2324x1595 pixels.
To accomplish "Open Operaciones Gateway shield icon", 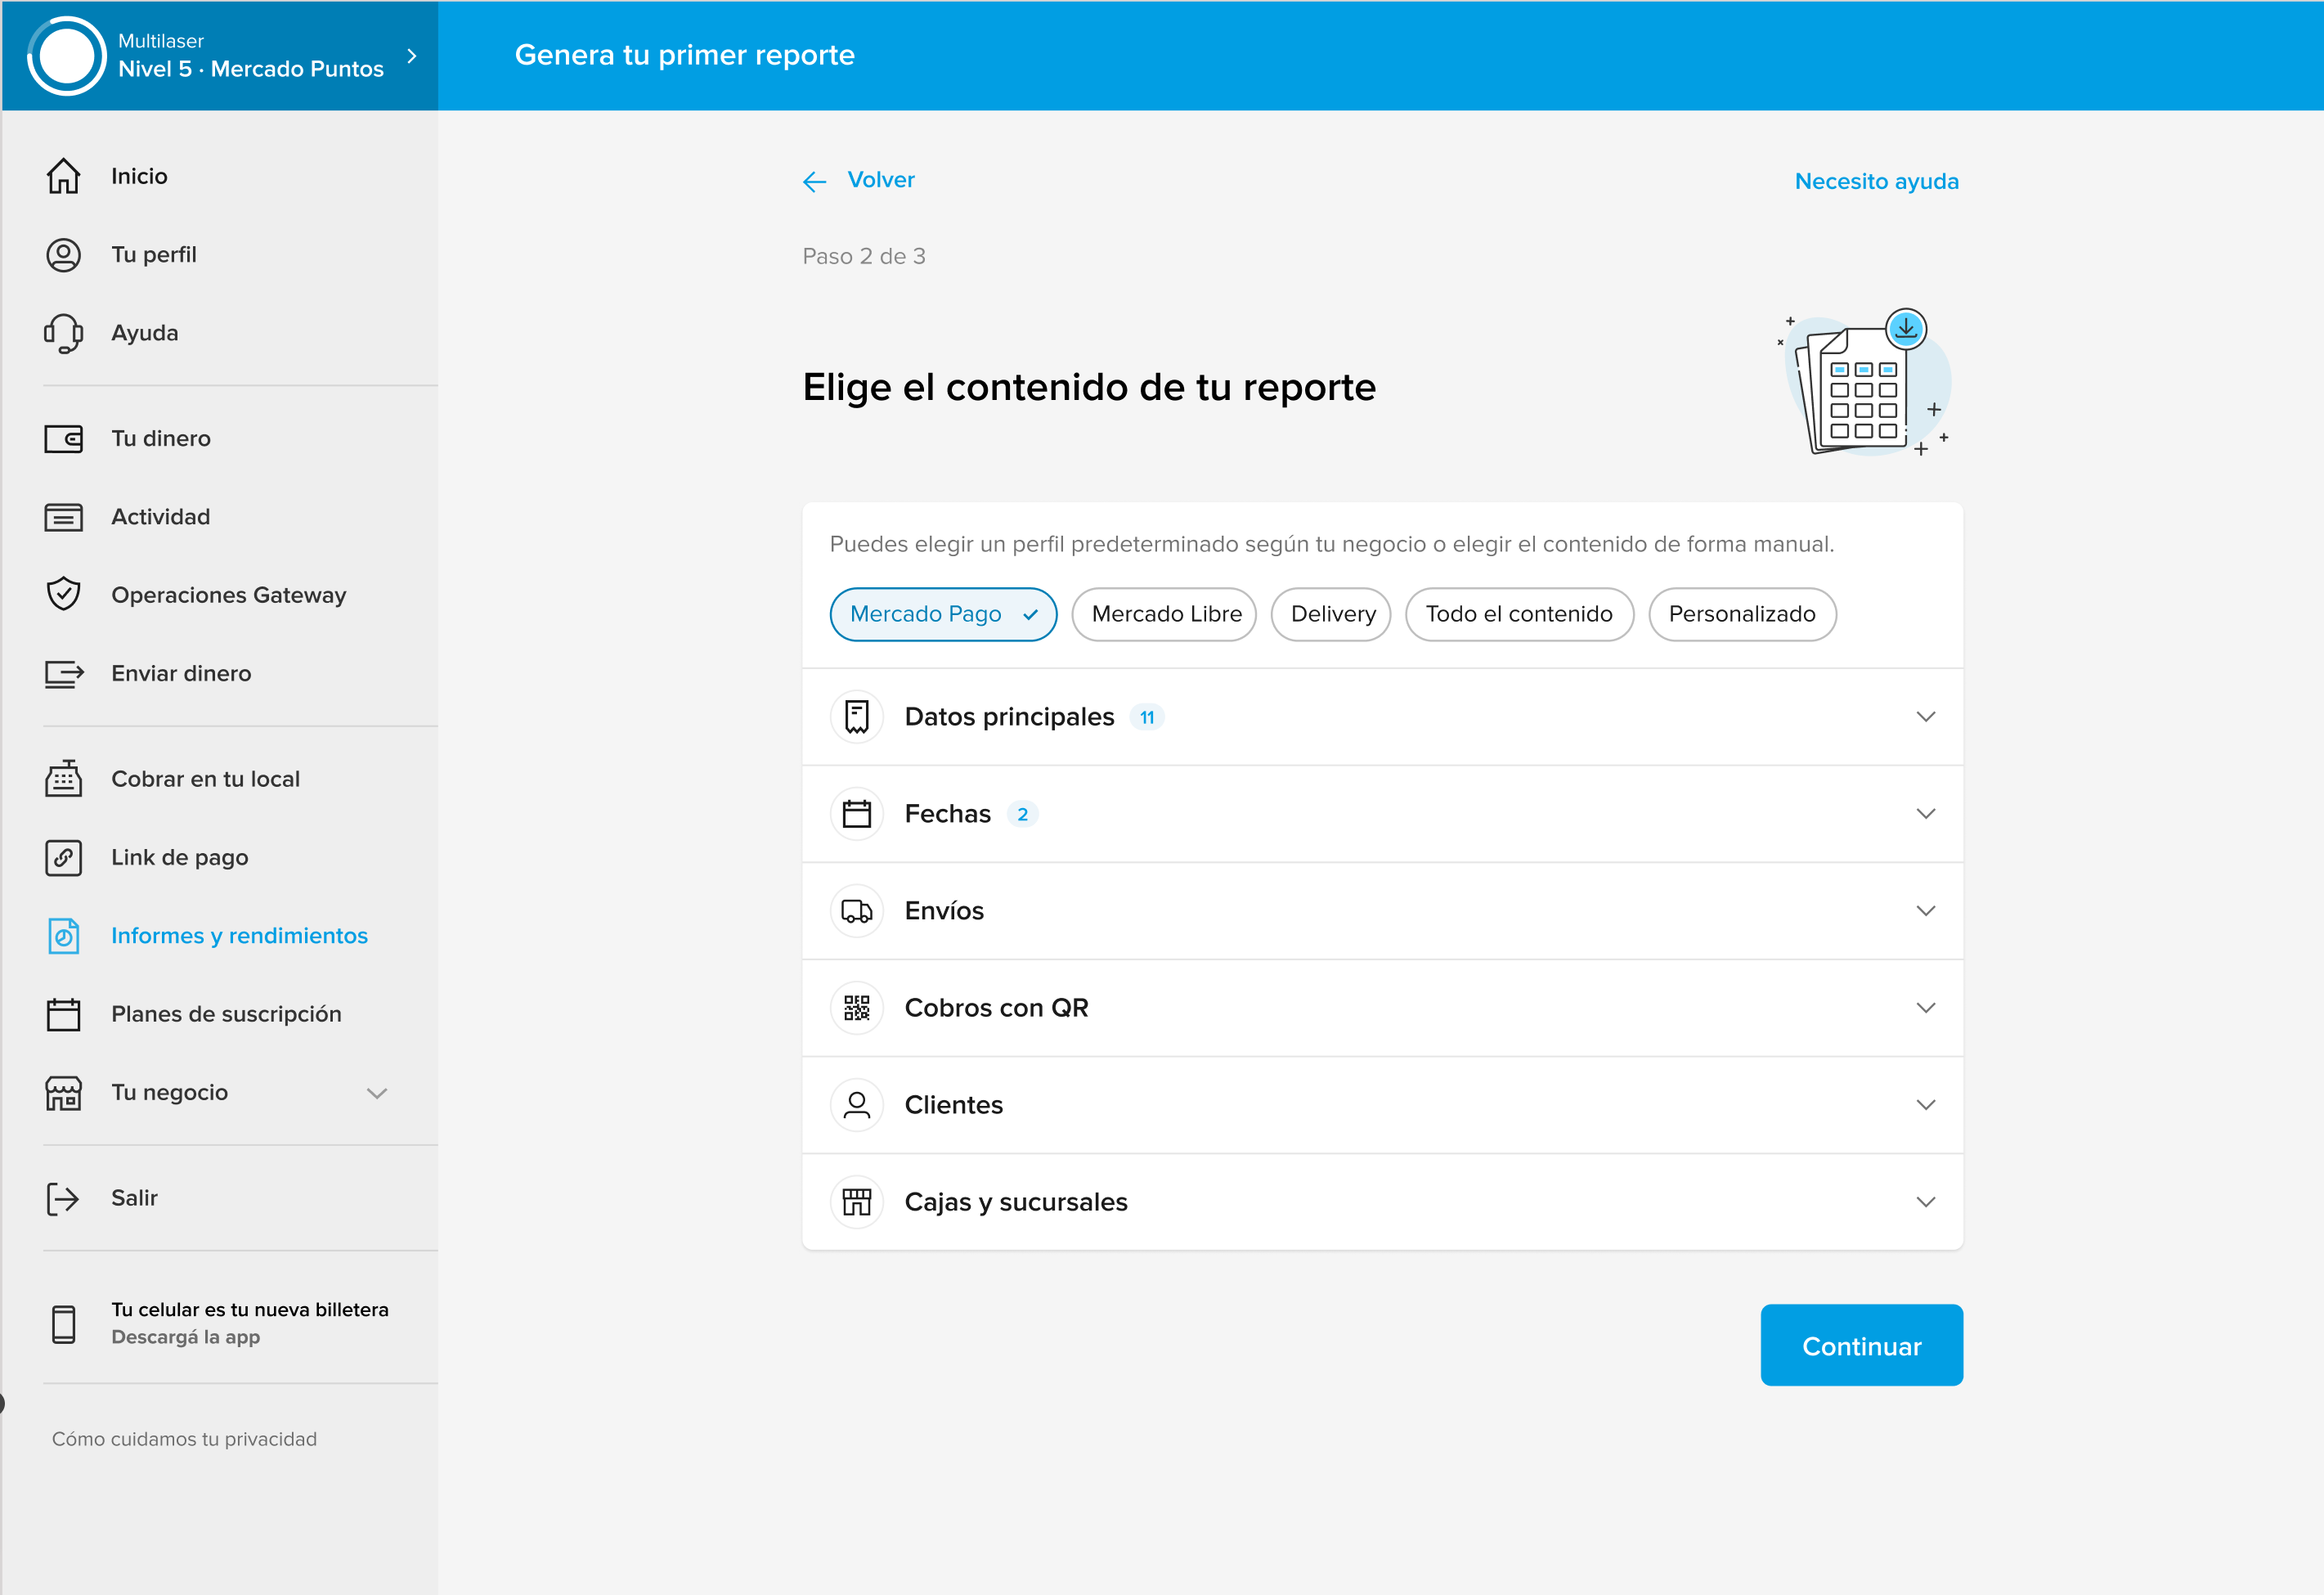I will click(x=63, y=595).
